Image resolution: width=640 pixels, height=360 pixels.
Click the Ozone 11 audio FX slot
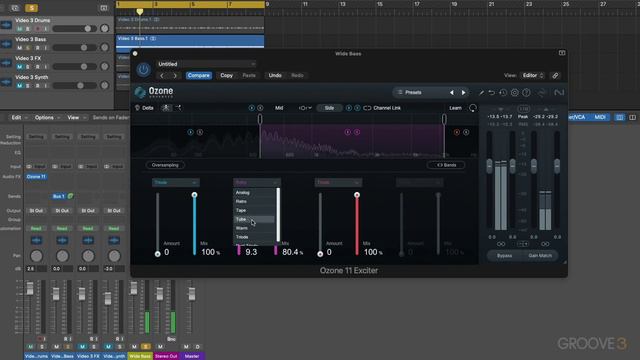click(x=36, y=177)
